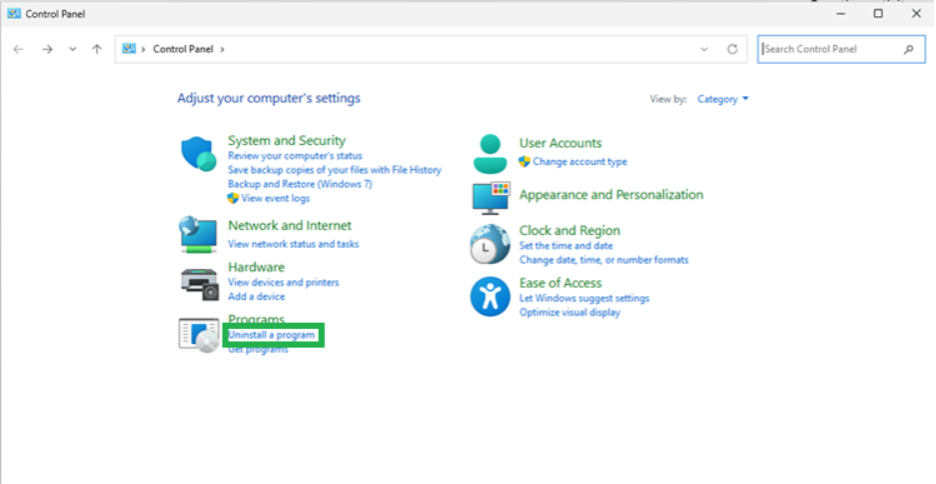Open the Hardware printer icon

click(199, 284)
